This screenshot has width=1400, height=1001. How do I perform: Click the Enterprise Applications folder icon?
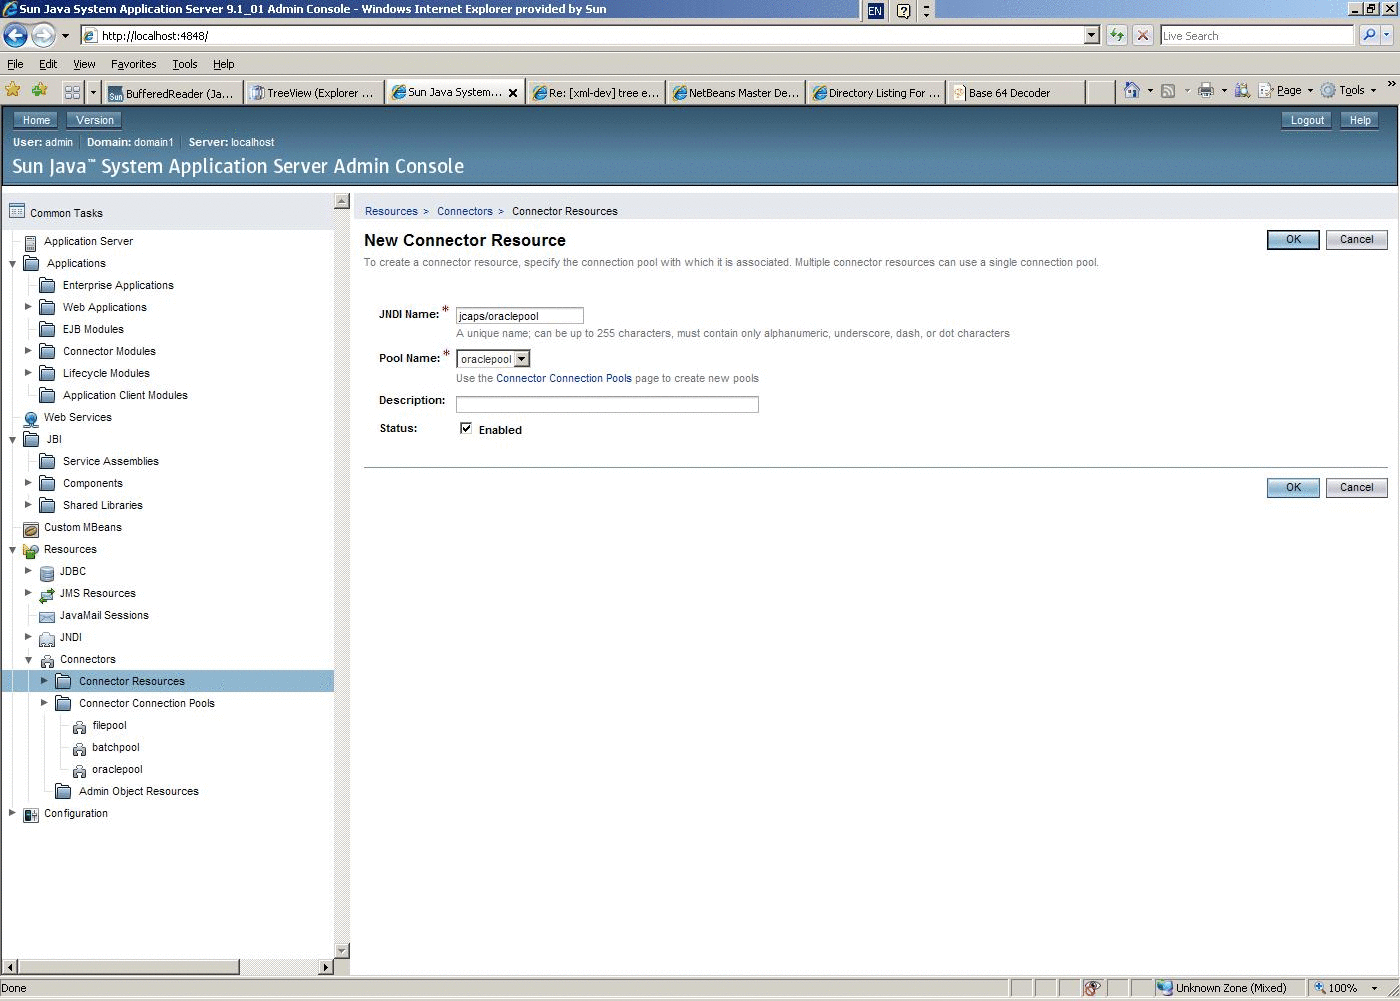pyautogui.click(x=47, y=285)
